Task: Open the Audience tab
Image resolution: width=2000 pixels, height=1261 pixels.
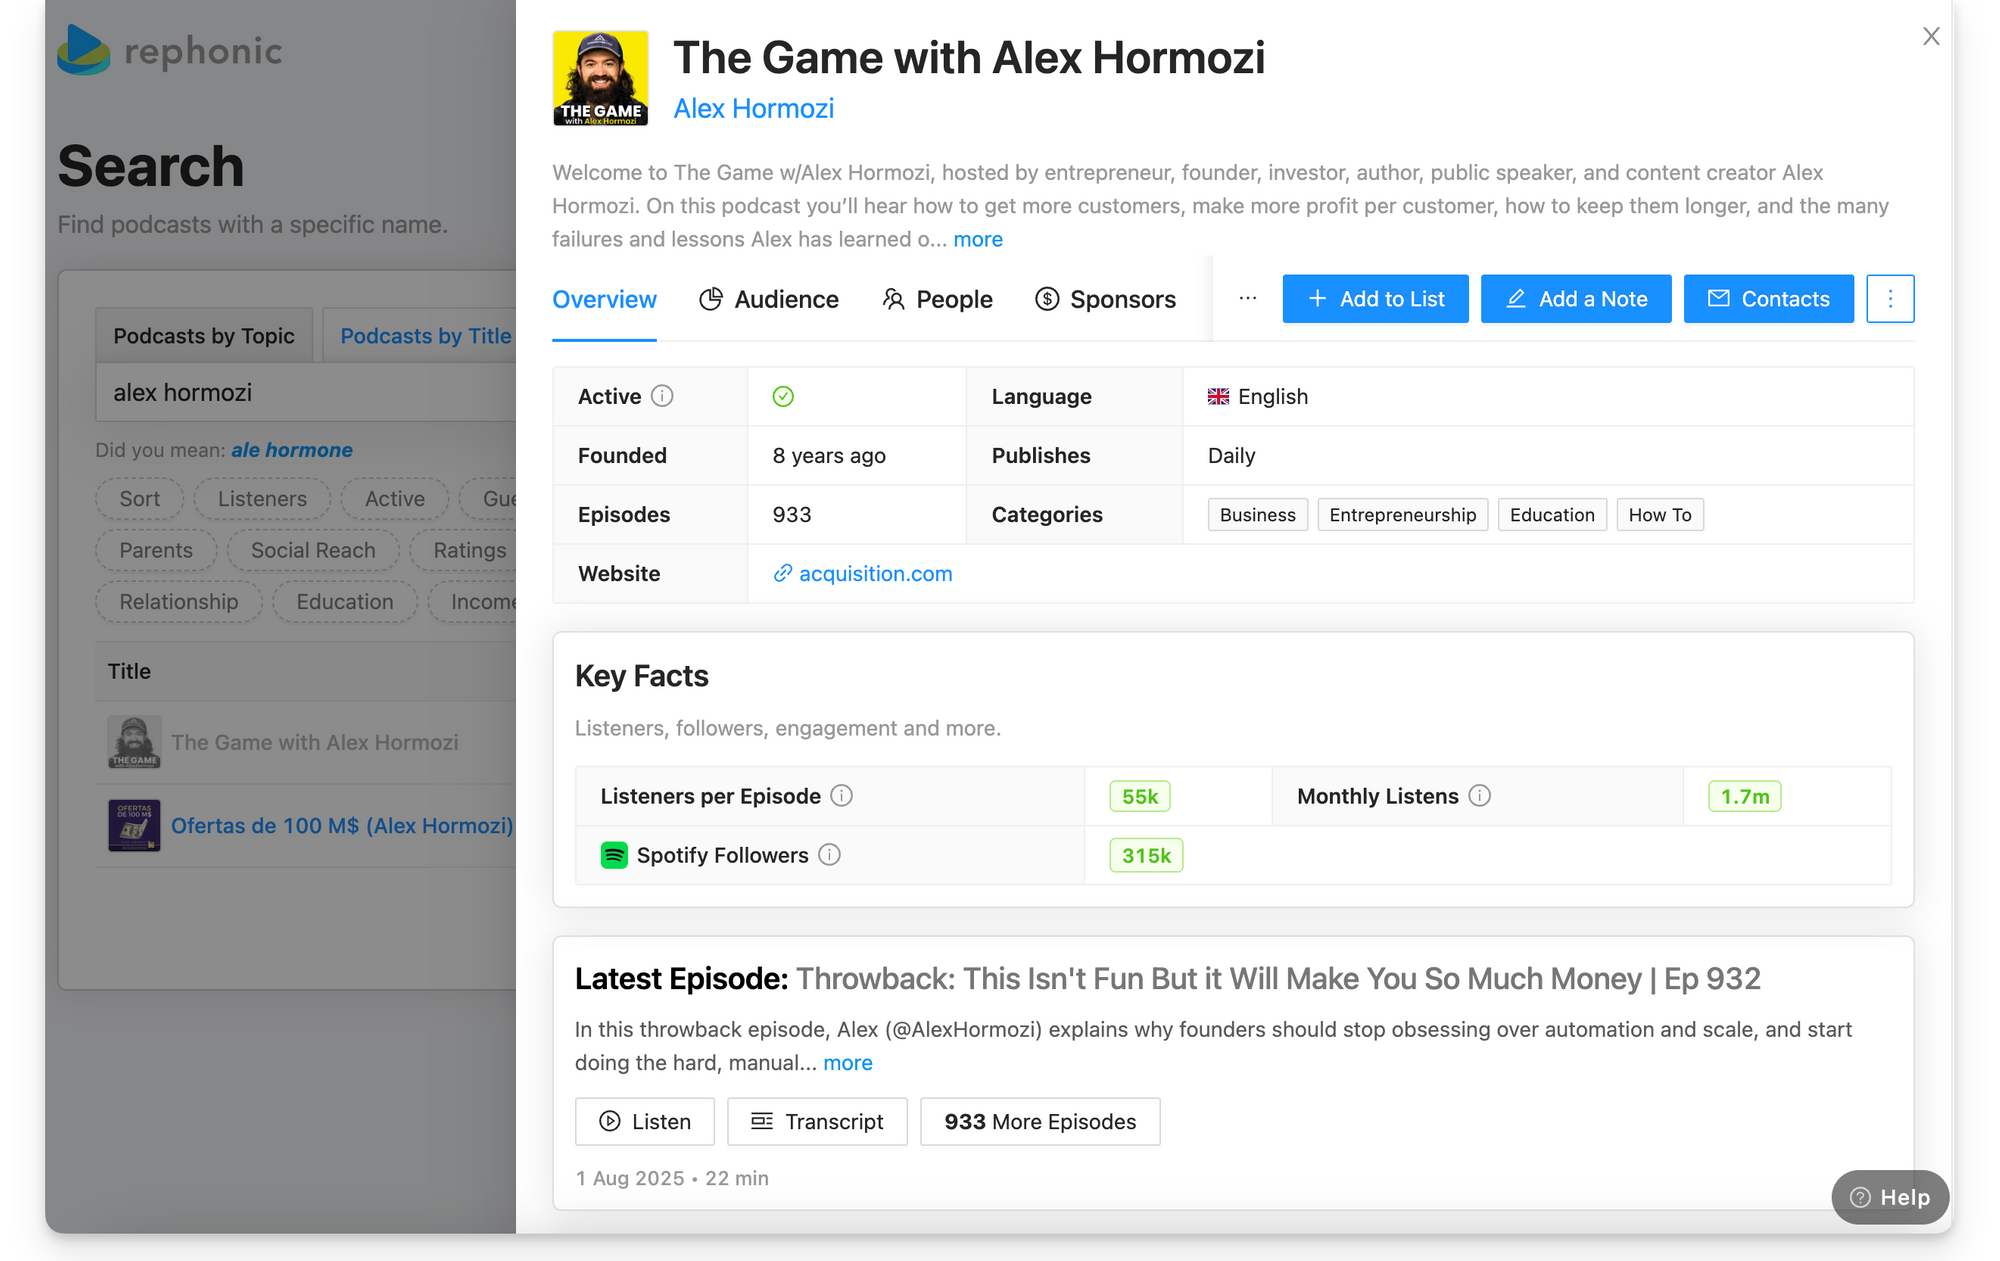Action: (769, 299)
